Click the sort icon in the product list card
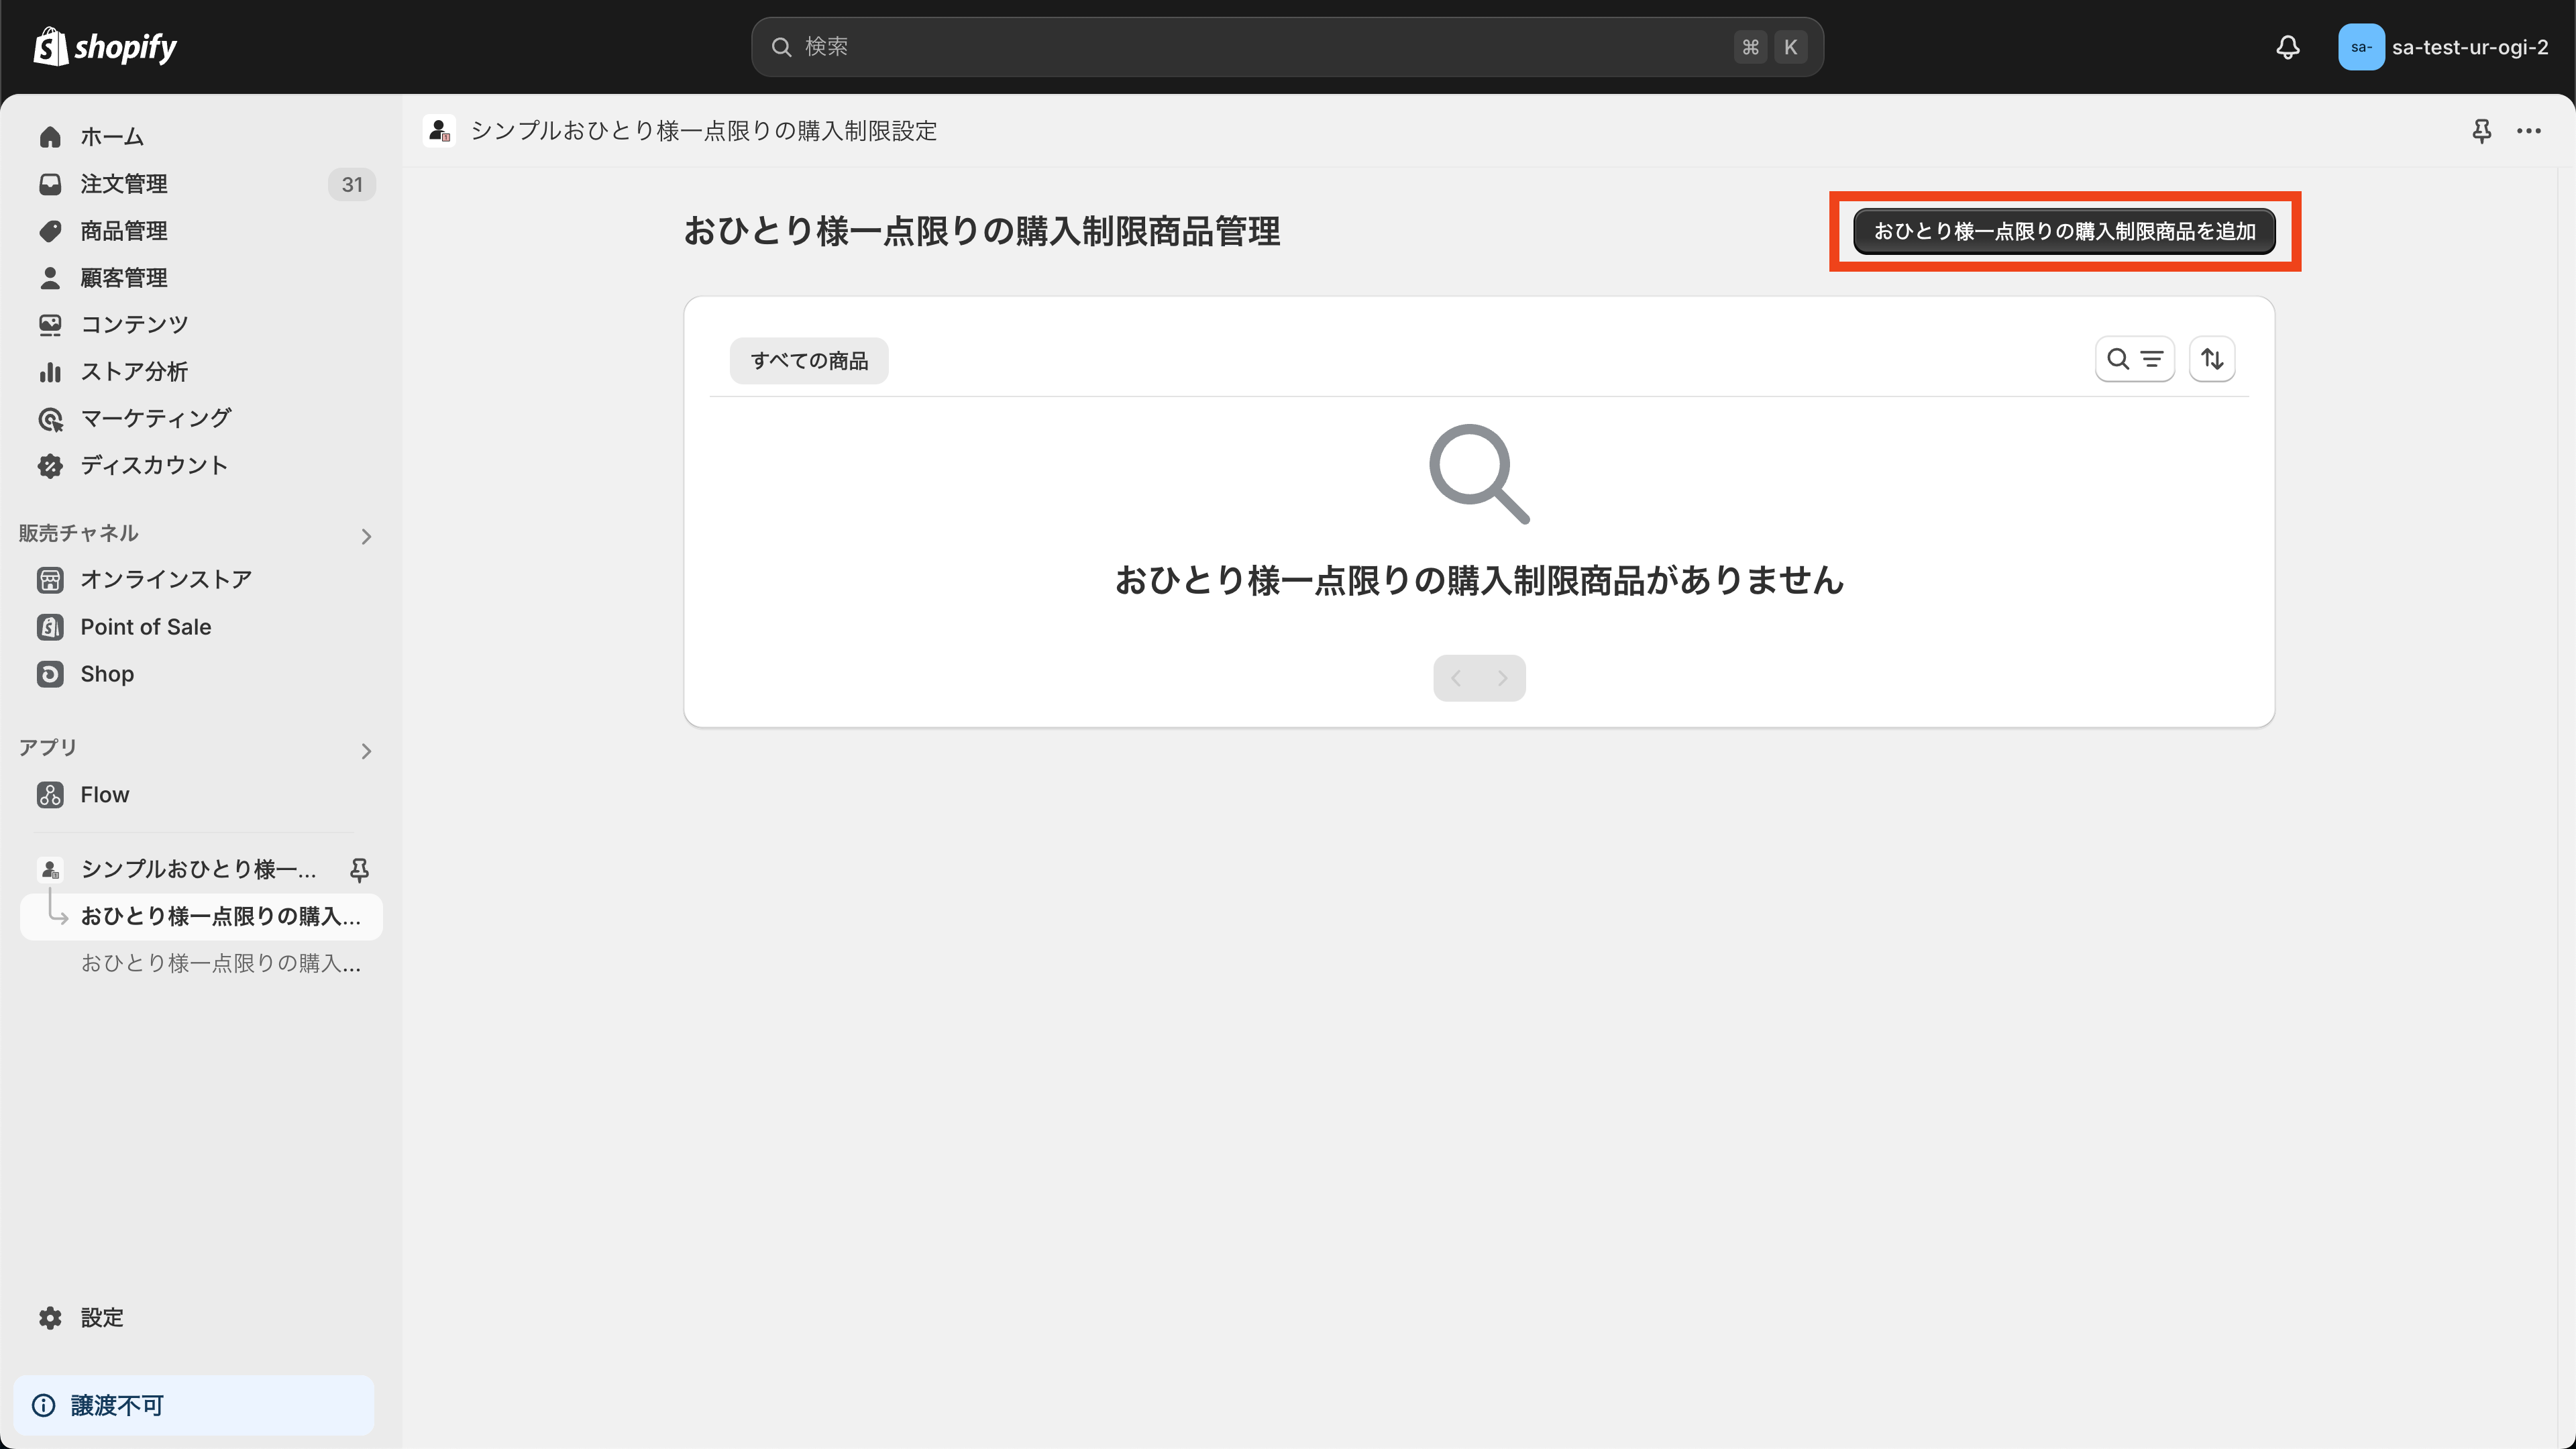The height and width of the screenshot is (1449, 2576). (x=2212, y=358)
